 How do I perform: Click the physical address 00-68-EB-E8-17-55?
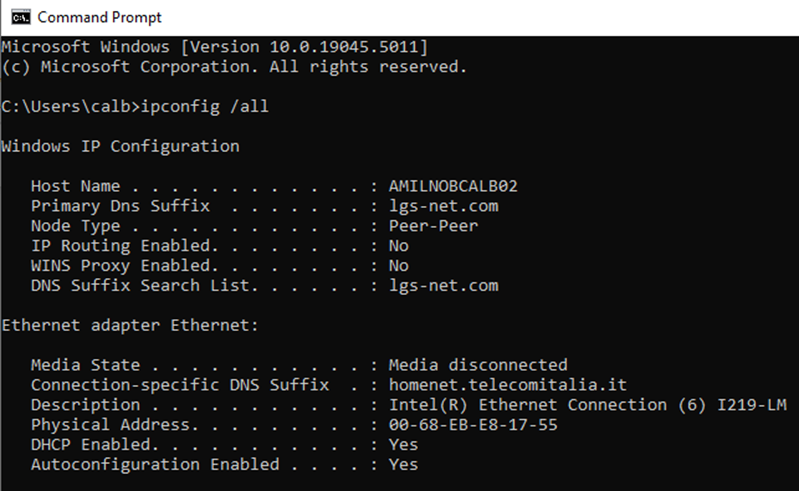coord(473,425)
